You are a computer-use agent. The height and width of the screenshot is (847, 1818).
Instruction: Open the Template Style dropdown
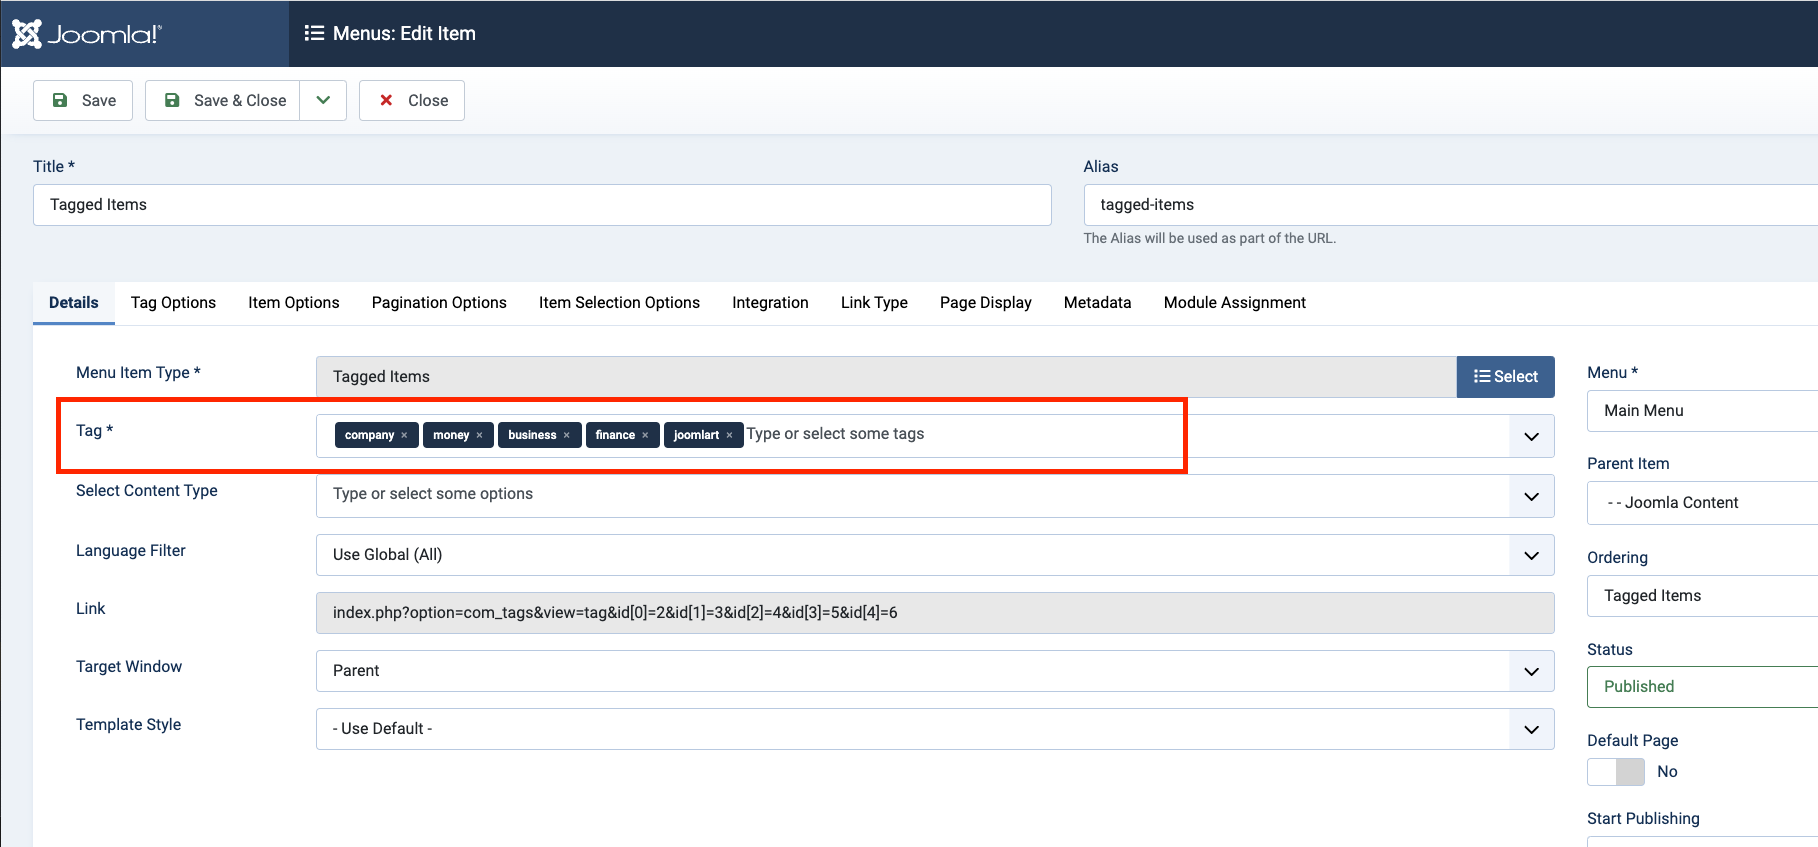click(x=1531, y=729)
